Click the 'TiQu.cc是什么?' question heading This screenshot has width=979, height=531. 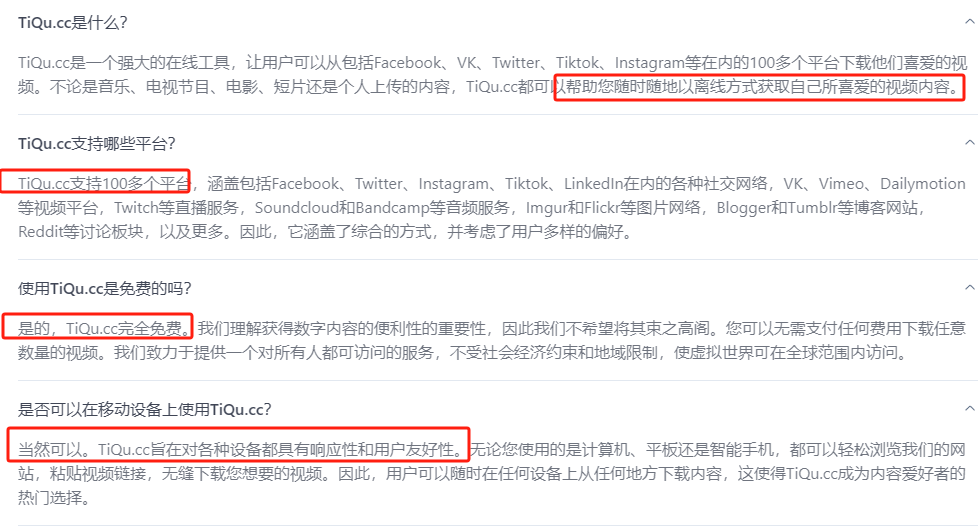tap(72, 23)
